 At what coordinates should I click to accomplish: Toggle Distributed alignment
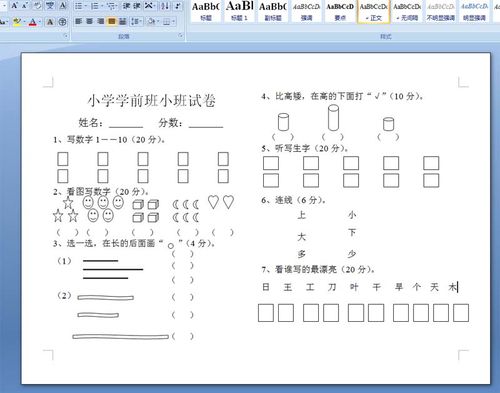[123, 22]
